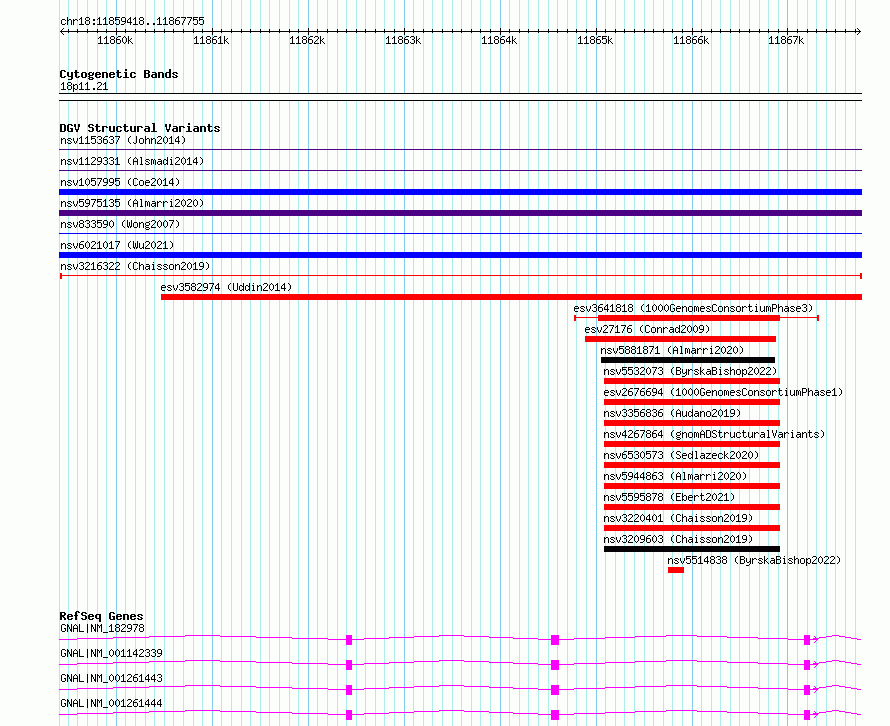Click the blue bar under nsv6021017
Viewport: 890px width, 726px height.
click(x=460, y=255)
